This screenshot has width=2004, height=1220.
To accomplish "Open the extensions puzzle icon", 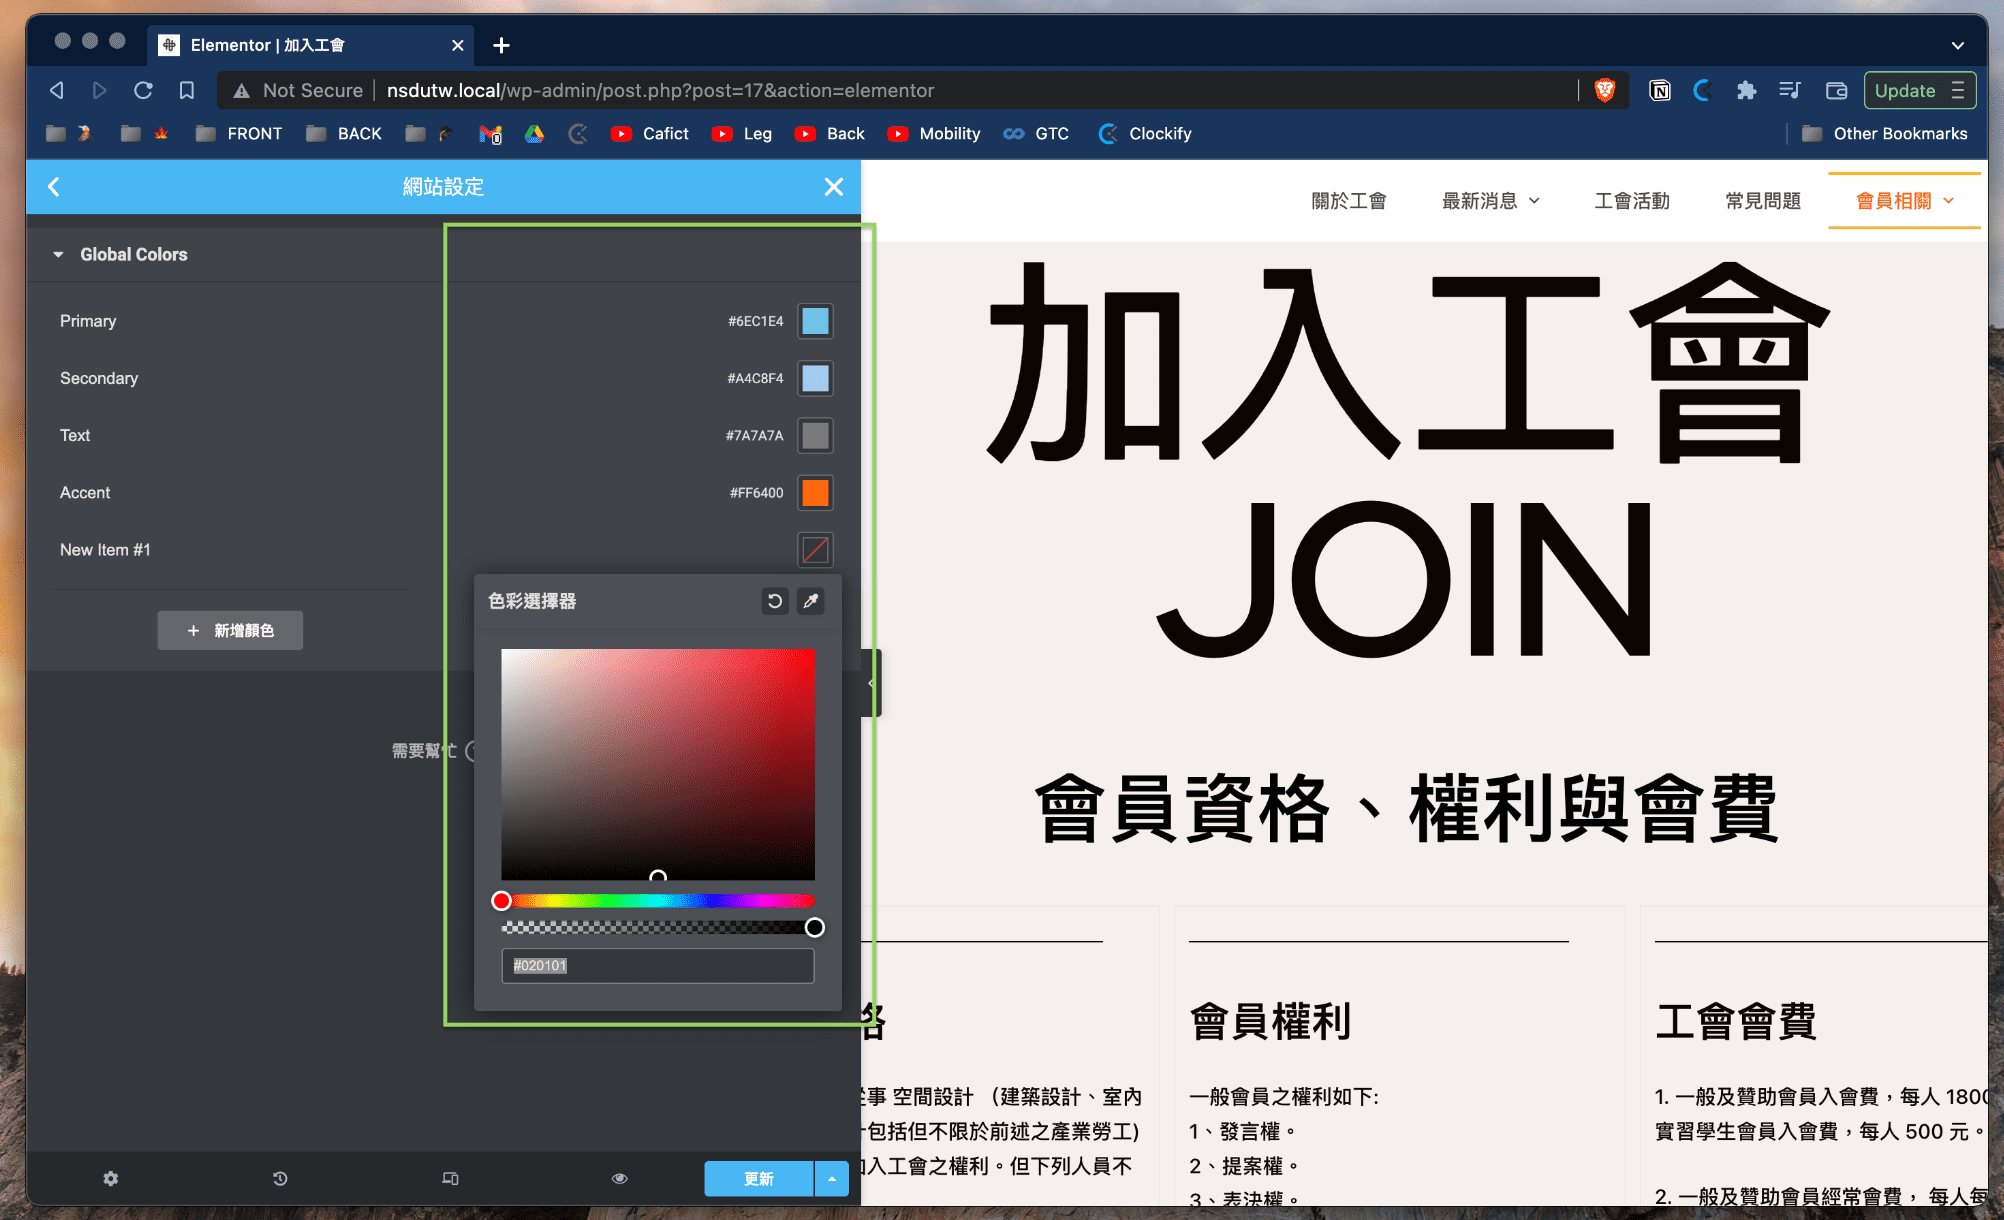I will 1746,90.
